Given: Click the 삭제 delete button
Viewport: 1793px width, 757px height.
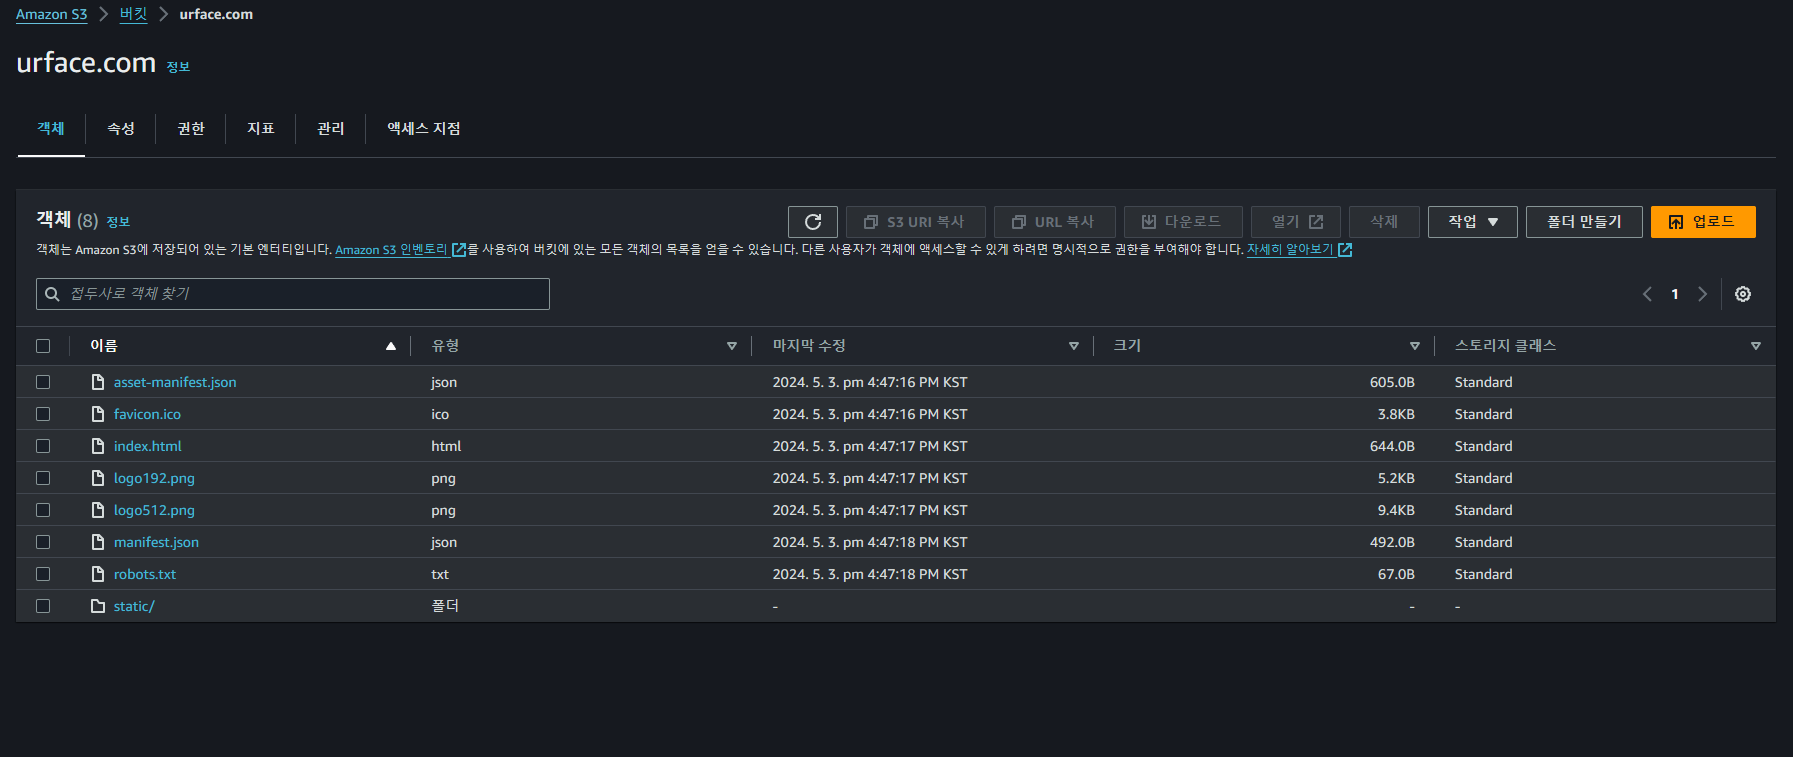Looking at the screenshot, I should [1384, 222].
